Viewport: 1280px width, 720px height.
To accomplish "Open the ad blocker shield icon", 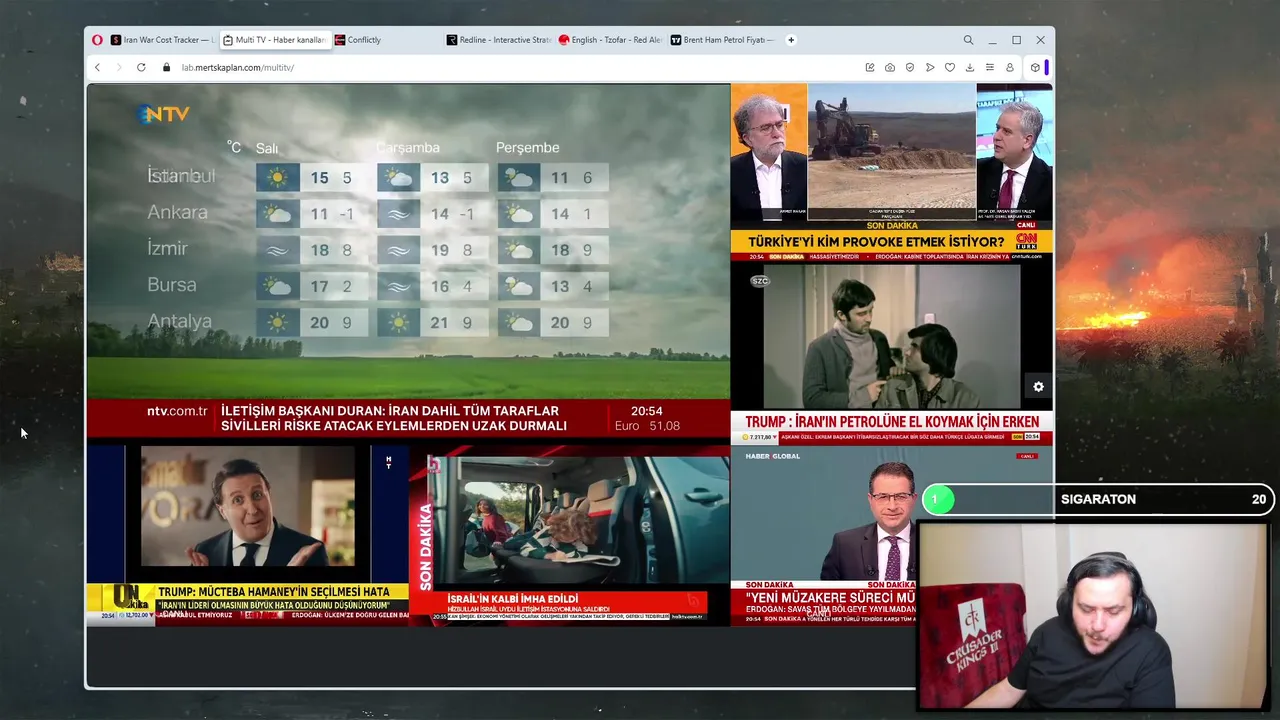I will click(910, 67).
